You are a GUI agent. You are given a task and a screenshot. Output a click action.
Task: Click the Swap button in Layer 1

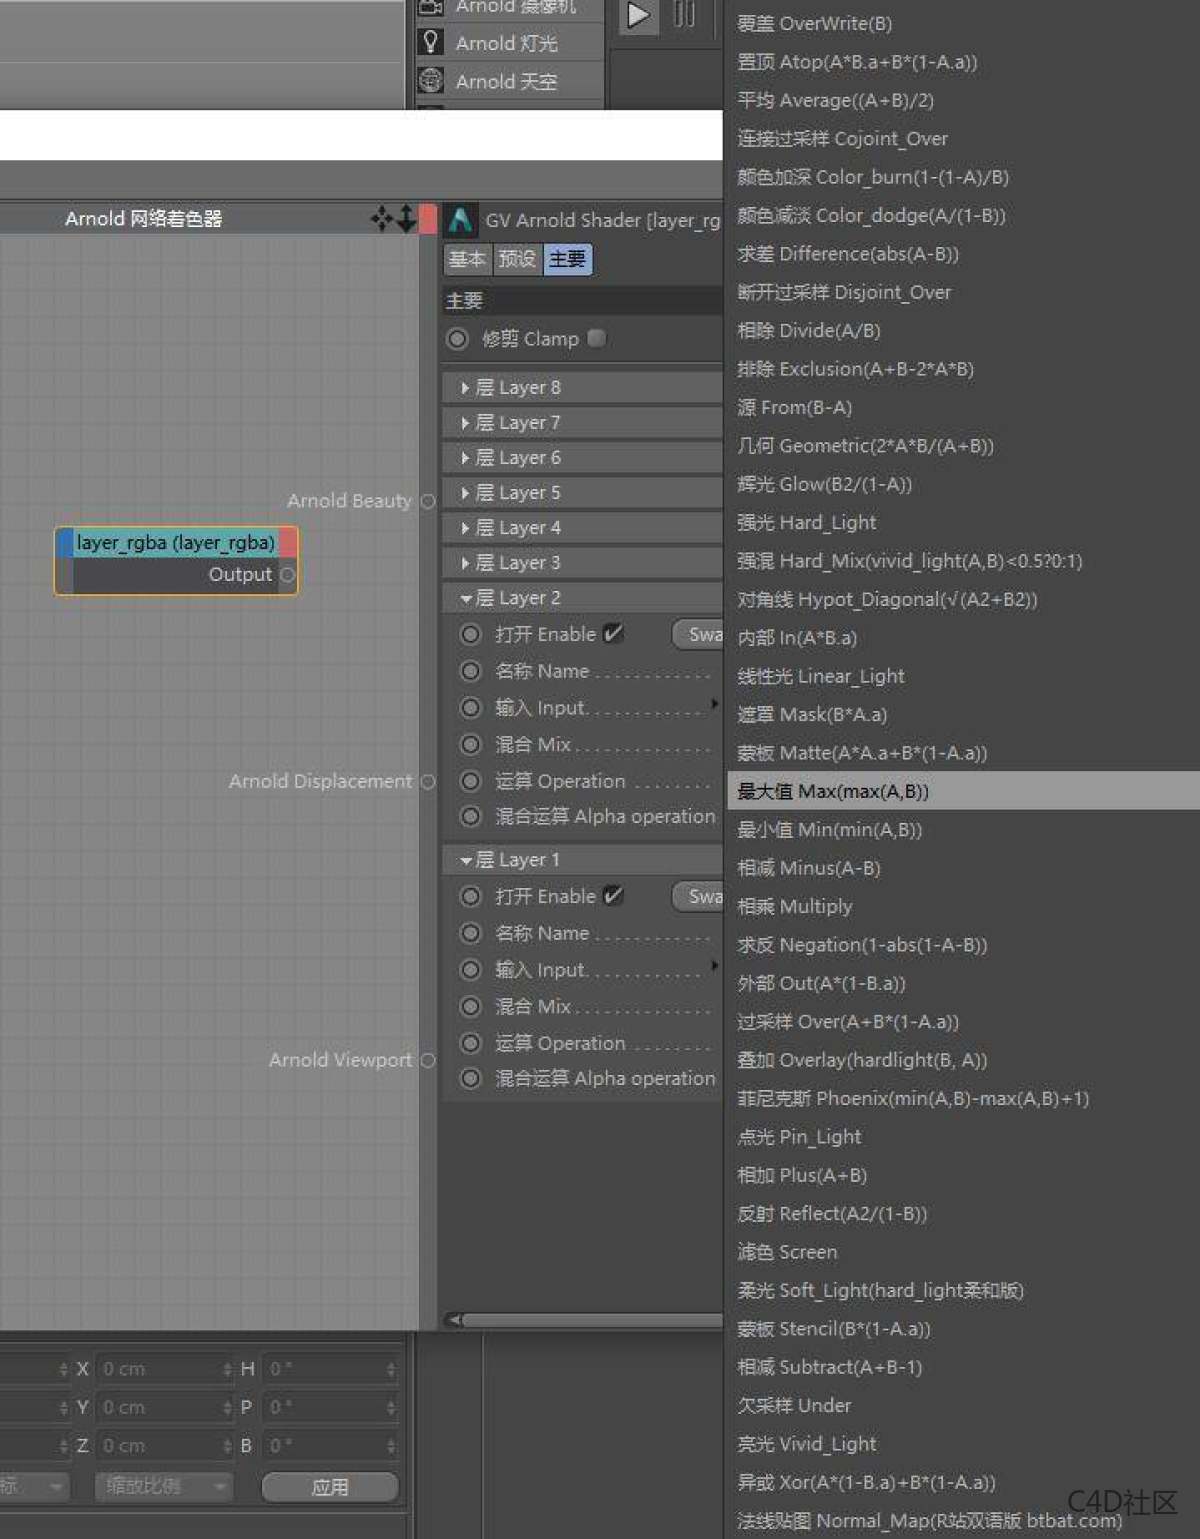[698, 896]
